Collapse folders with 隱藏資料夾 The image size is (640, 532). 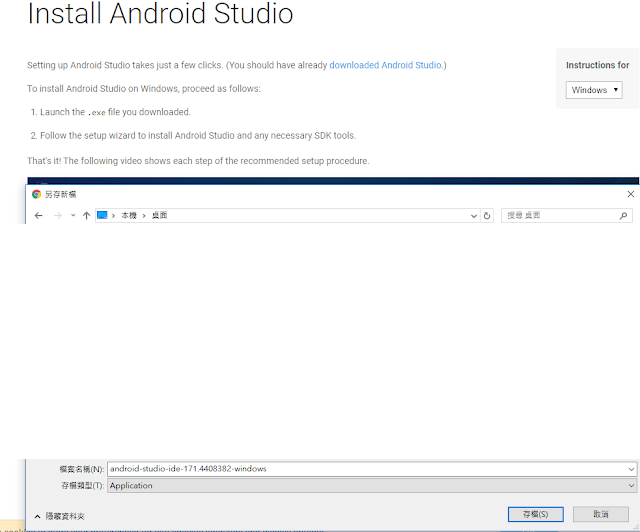pos(60,516)
